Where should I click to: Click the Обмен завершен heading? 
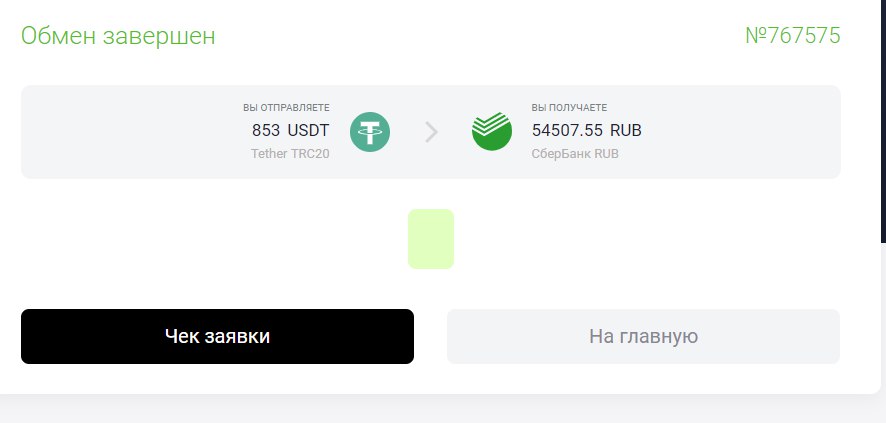tap(118, 36)
